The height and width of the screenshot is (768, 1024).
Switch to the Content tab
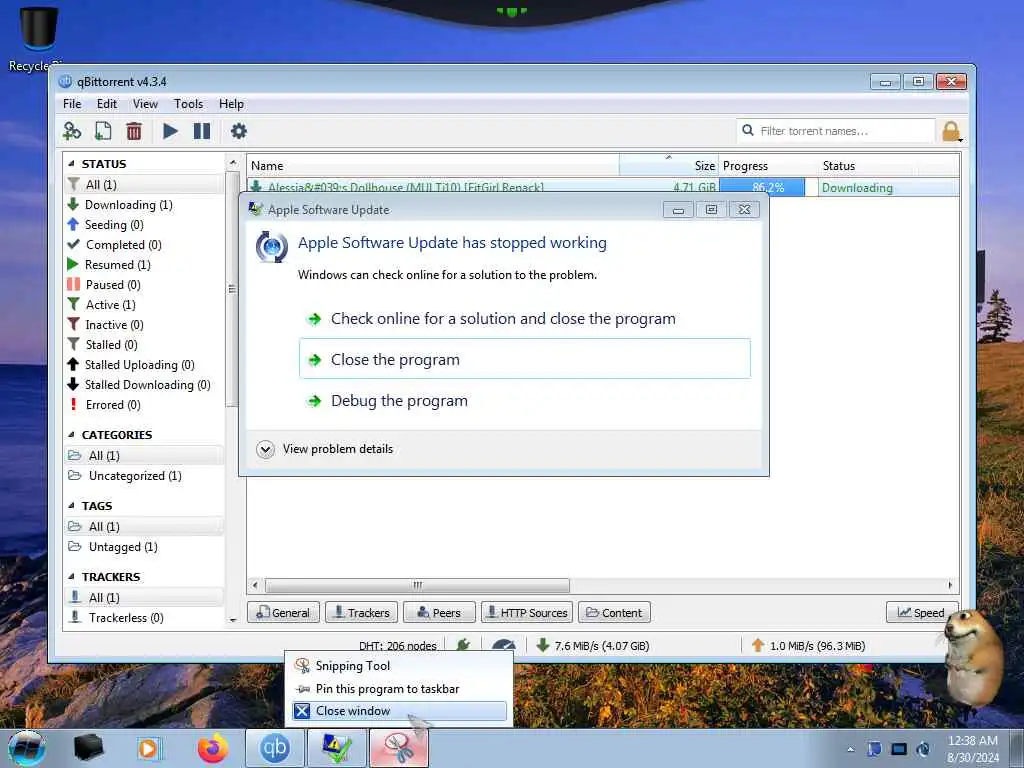(614, 613)
